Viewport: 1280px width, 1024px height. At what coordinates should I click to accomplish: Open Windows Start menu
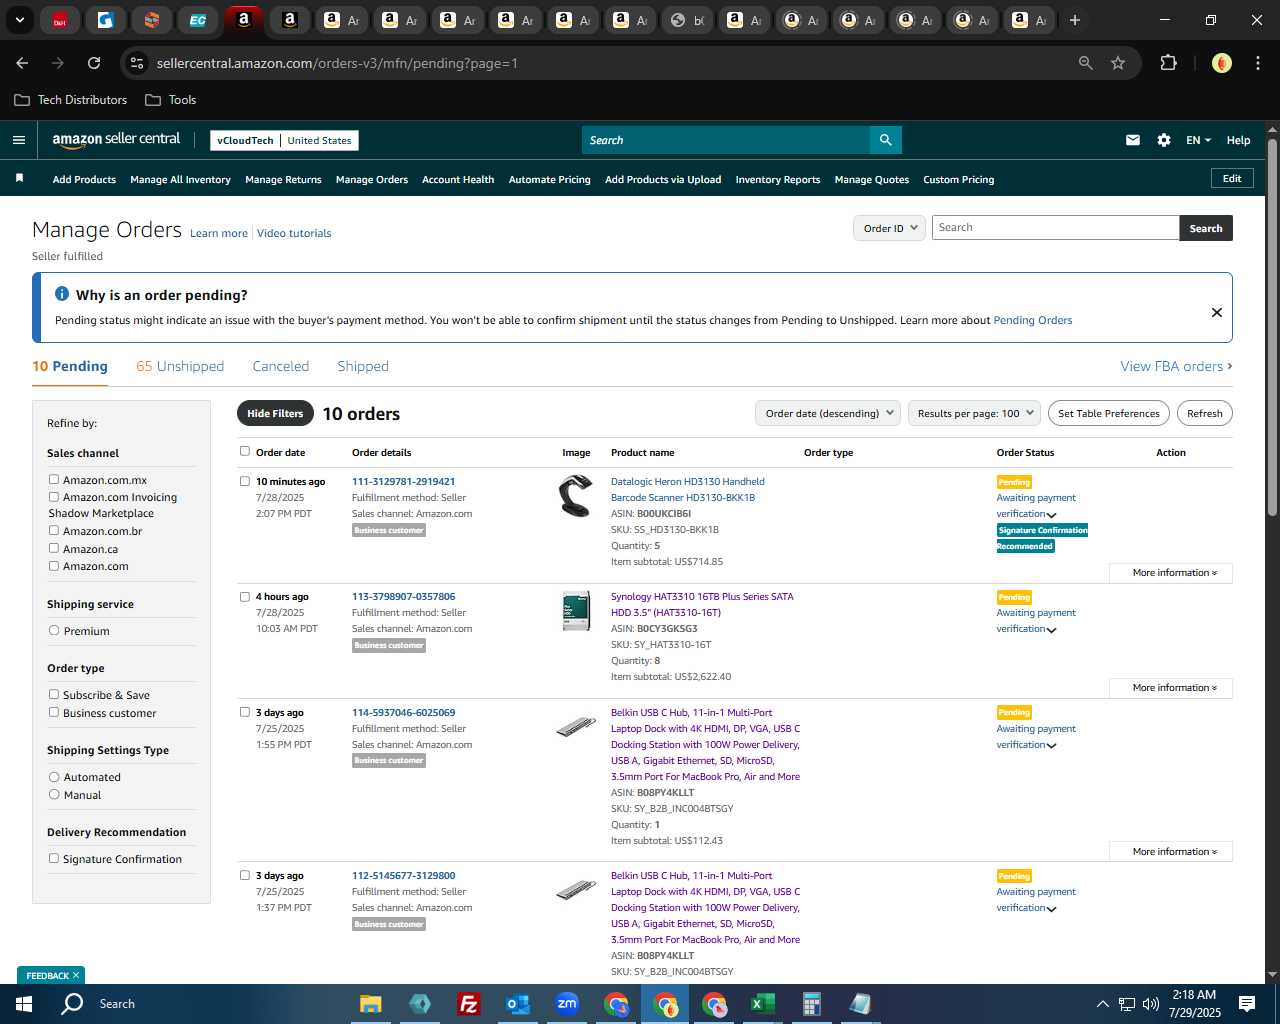(x=24, y=1004)
